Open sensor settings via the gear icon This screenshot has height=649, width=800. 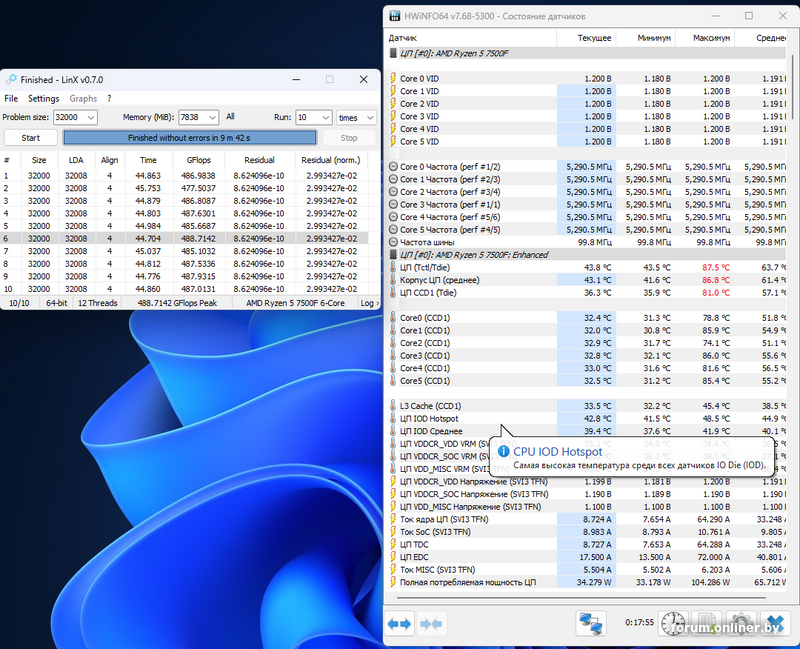(739, 624)
